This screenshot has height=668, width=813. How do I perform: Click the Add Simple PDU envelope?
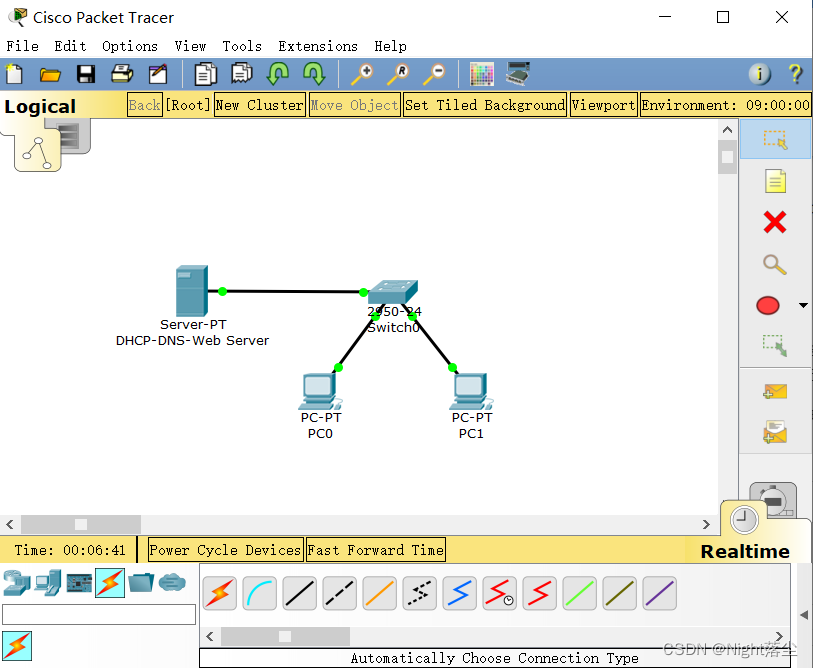click(775, 392)
